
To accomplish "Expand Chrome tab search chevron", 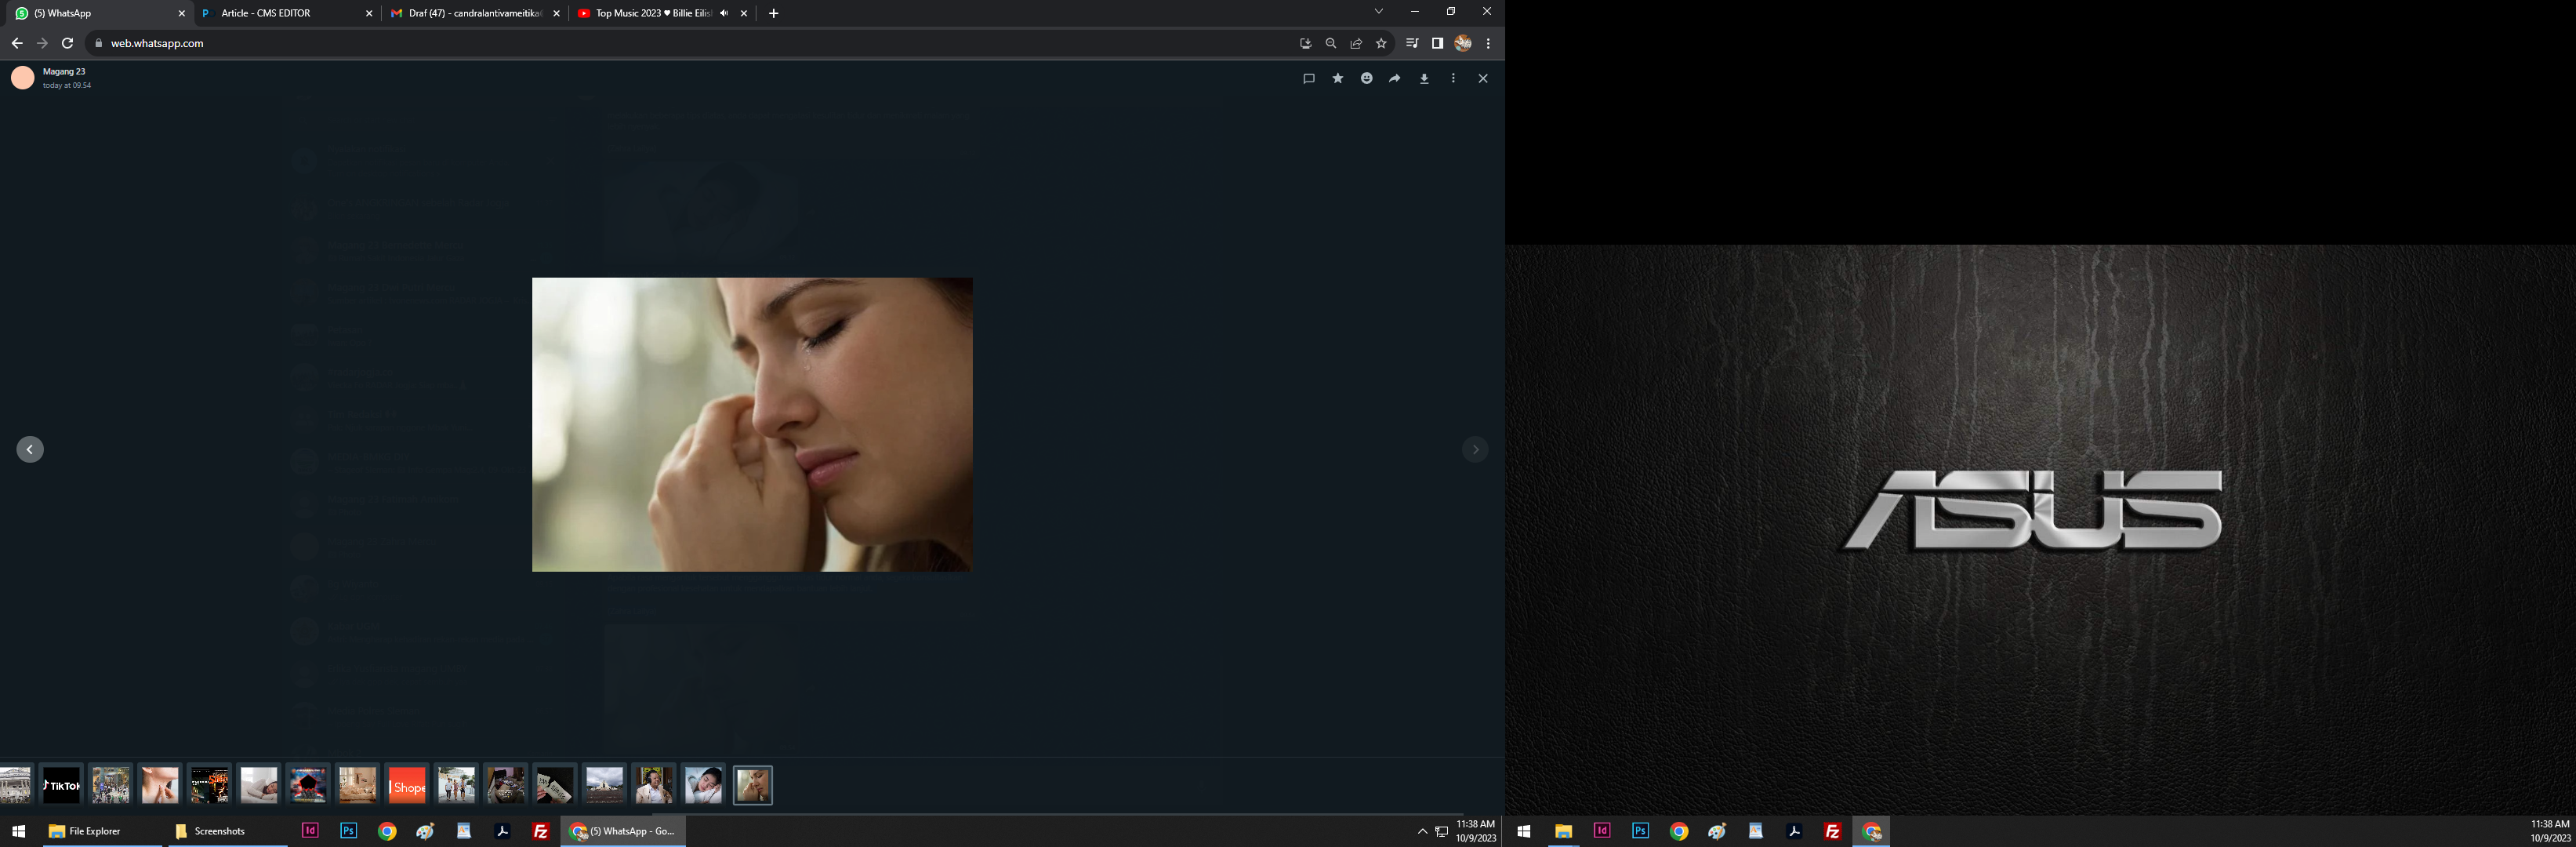I will [1378, 12].
